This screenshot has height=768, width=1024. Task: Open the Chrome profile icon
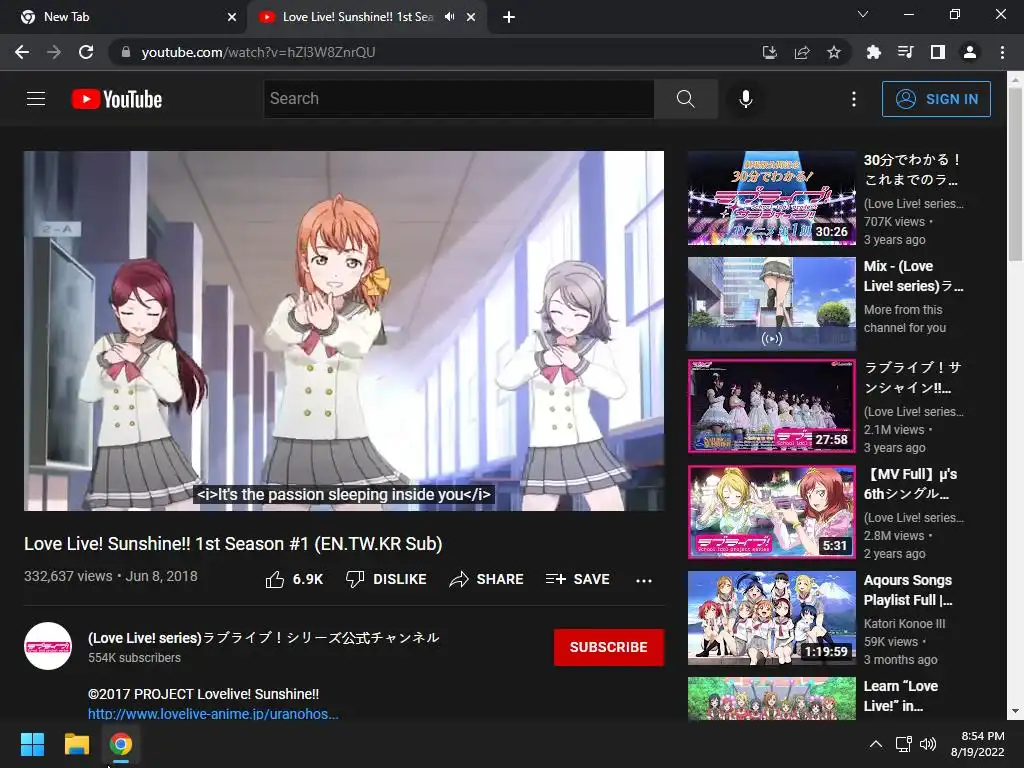tap(970, 52)
